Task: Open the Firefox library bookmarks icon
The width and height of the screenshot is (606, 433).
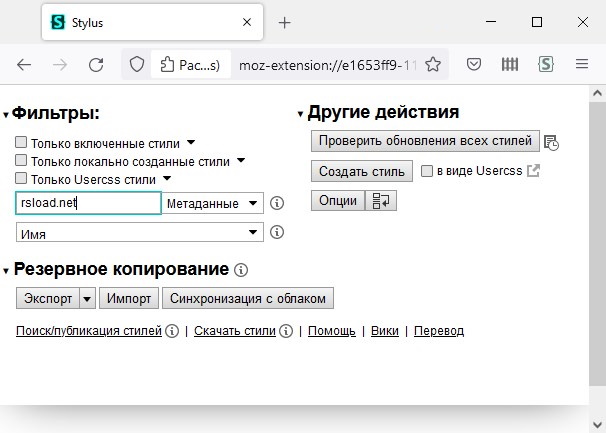Action: click(510, 64)
